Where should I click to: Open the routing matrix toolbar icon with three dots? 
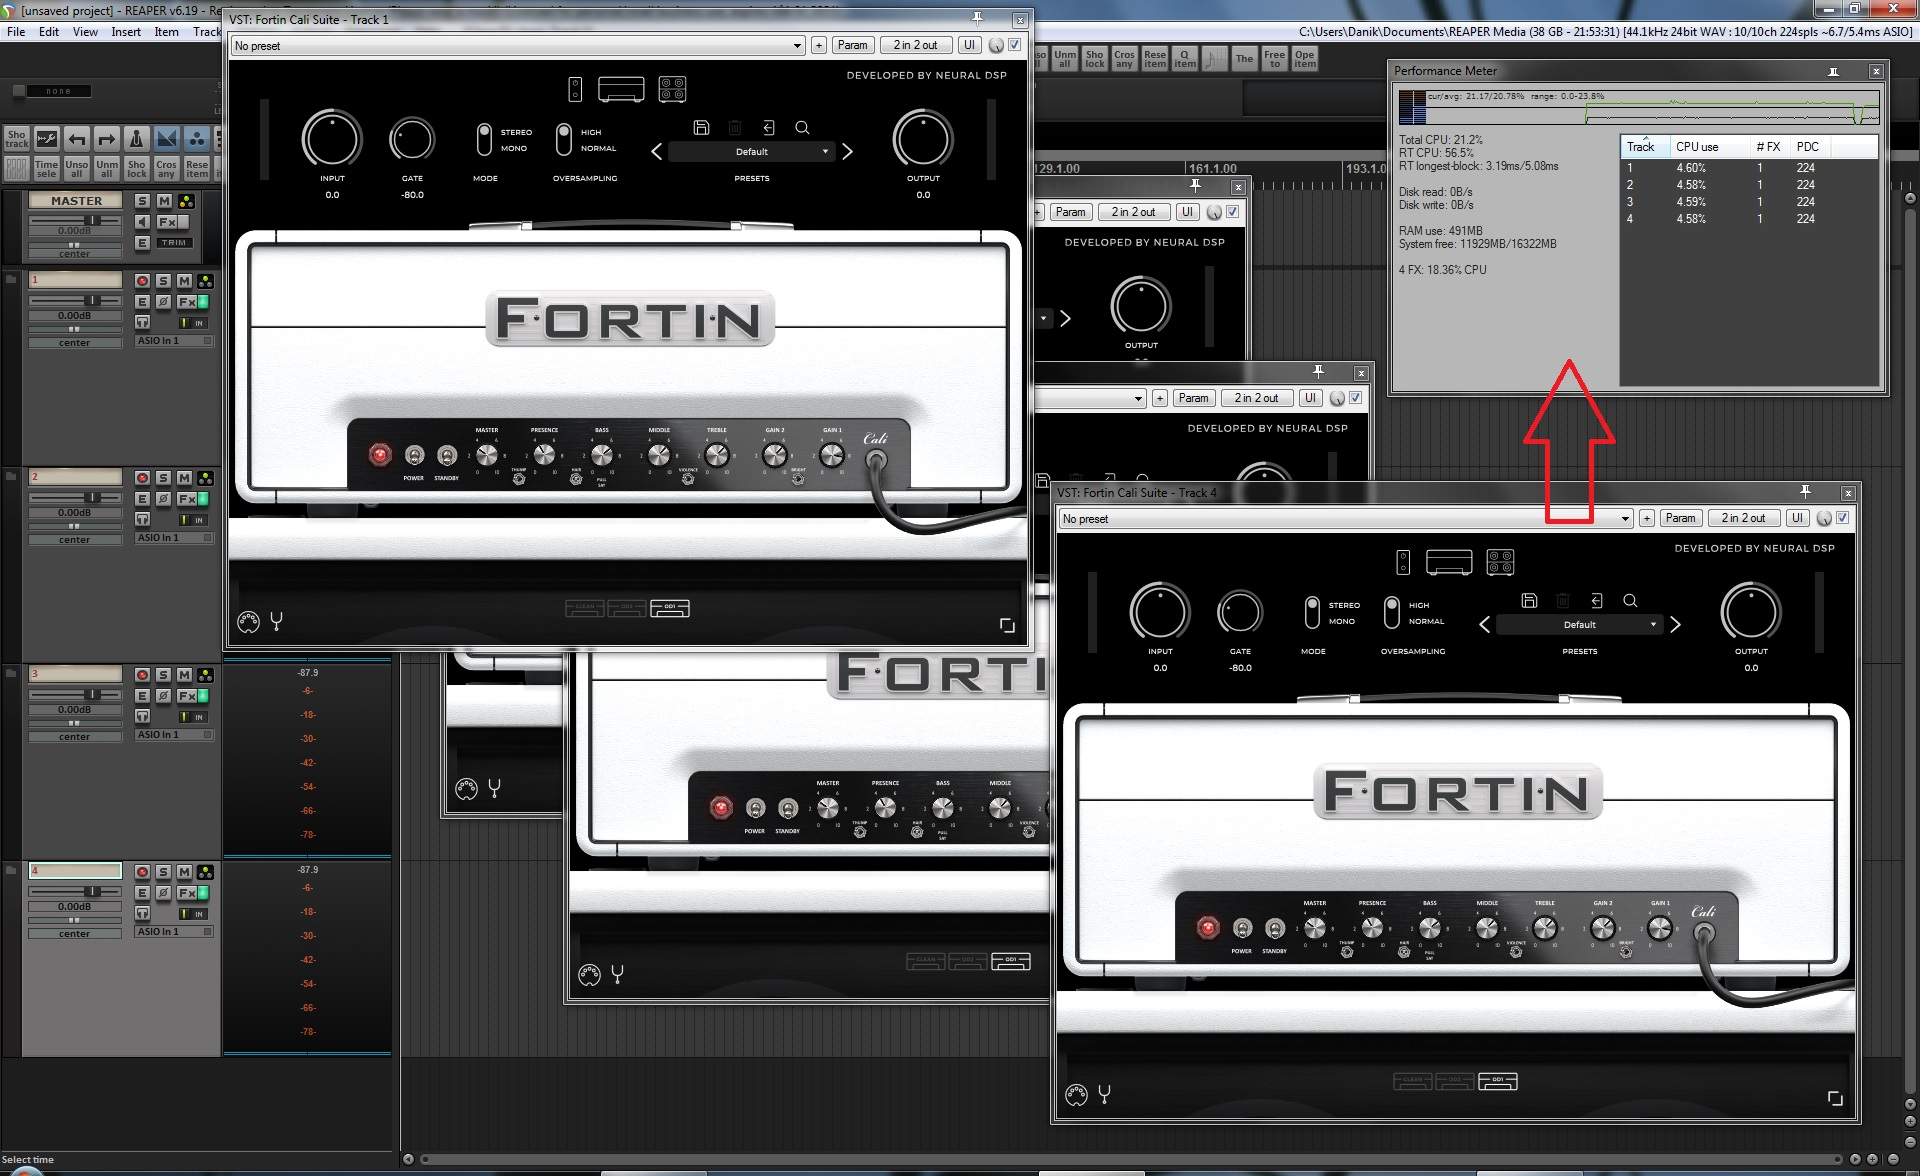click(197, 139)
